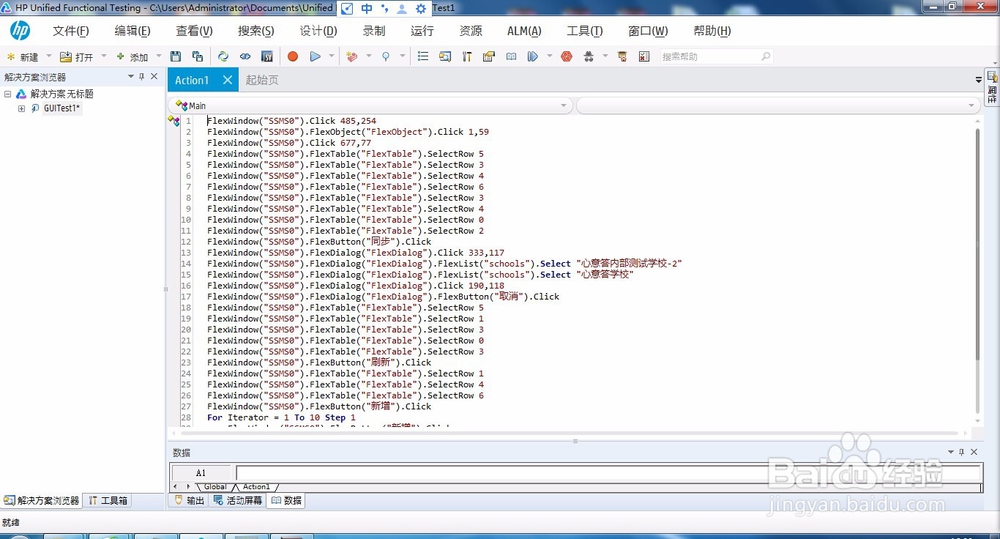This screenshot has height=539, width=1000.
Task: Click the bulleted list icon in the toolbar
Action: click(423, 57)
